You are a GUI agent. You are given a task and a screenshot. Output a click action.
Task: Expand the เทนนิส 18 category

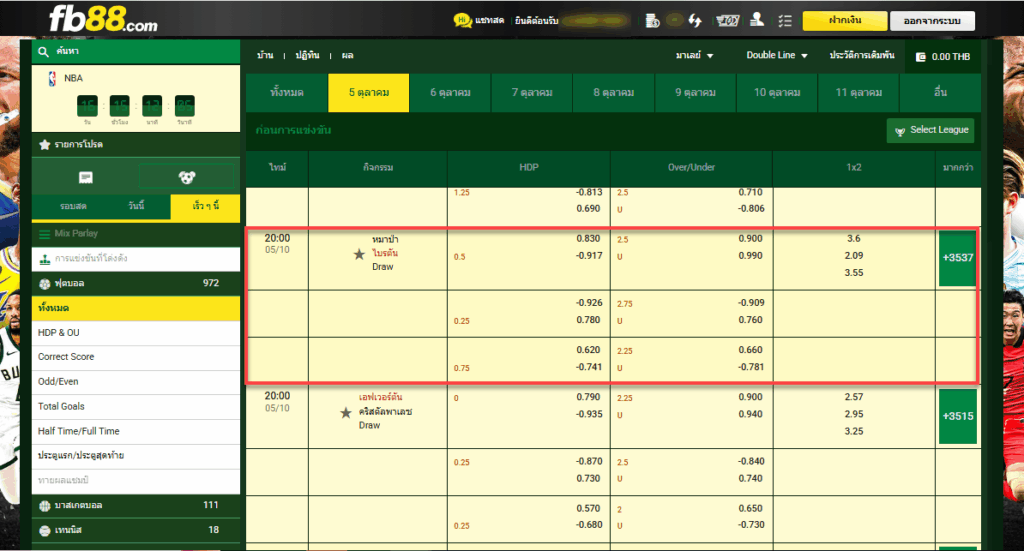pos(136,530)
